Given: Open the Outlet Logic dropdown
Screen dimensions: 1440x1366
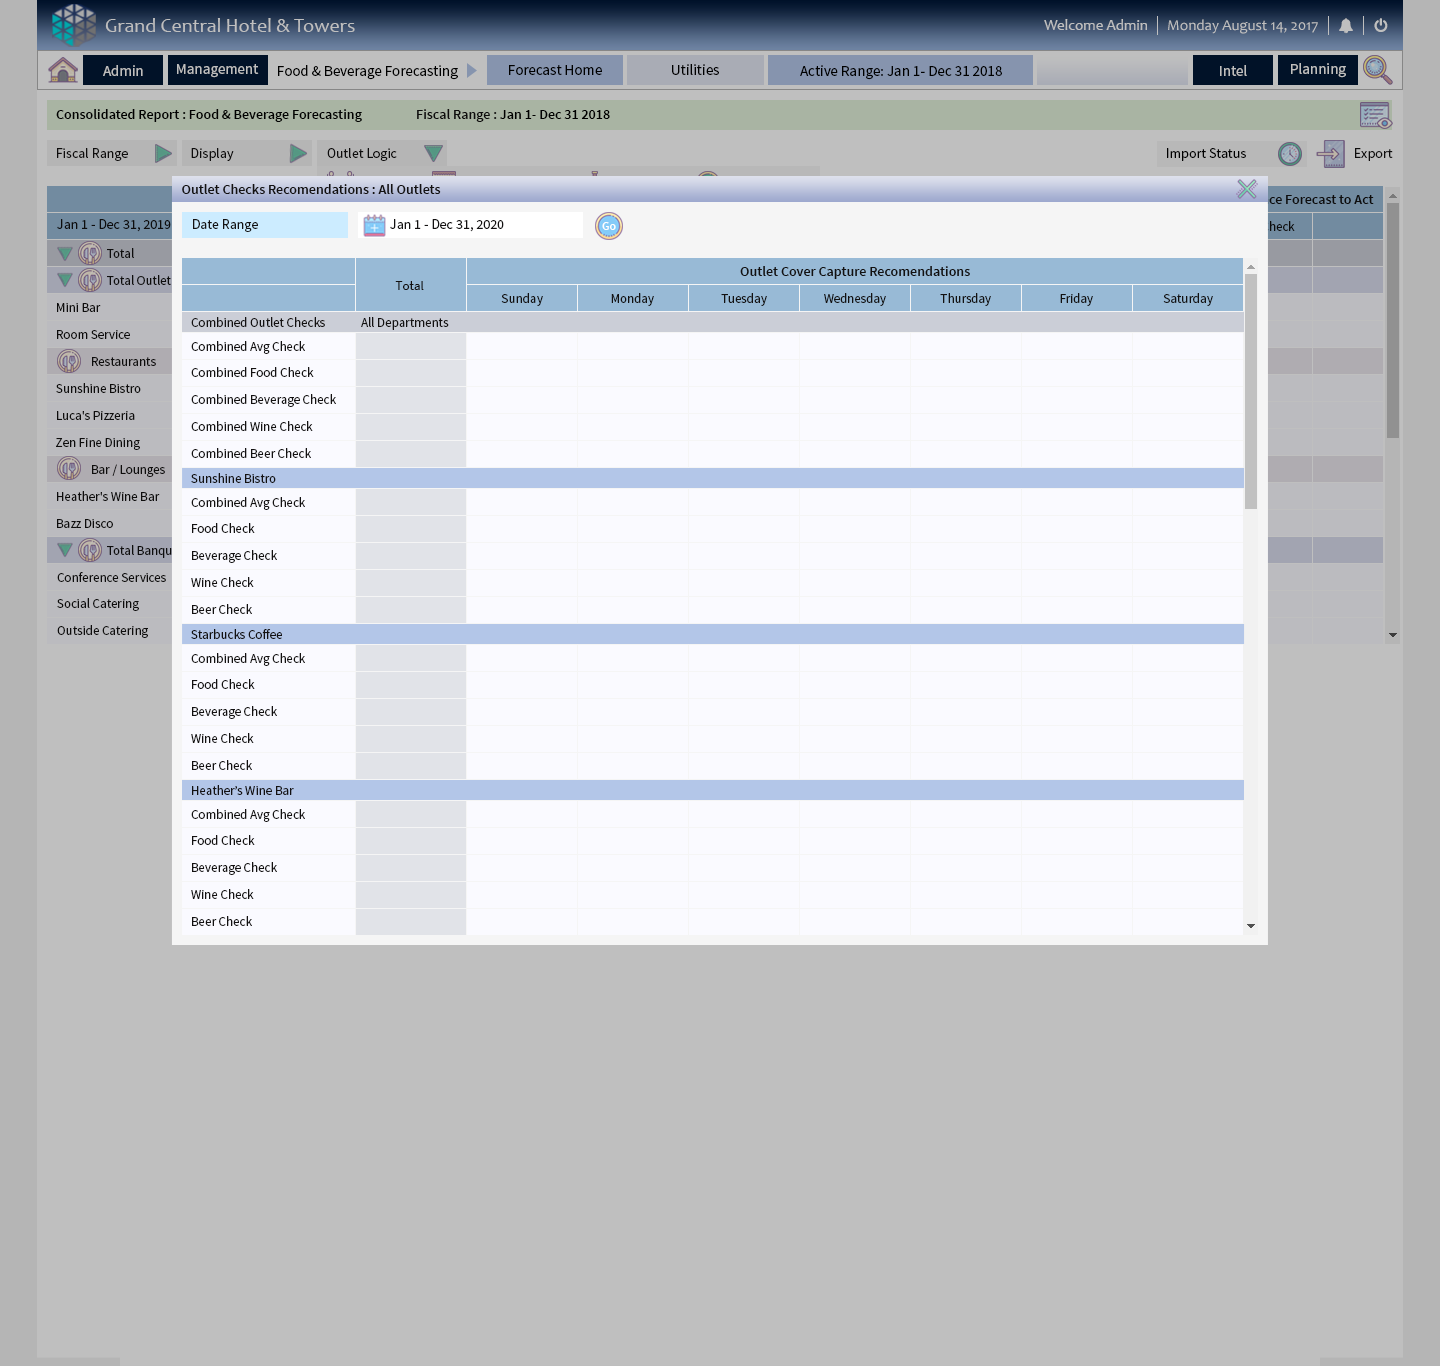Looking at the screenshot, I should [x=433, y=154].
